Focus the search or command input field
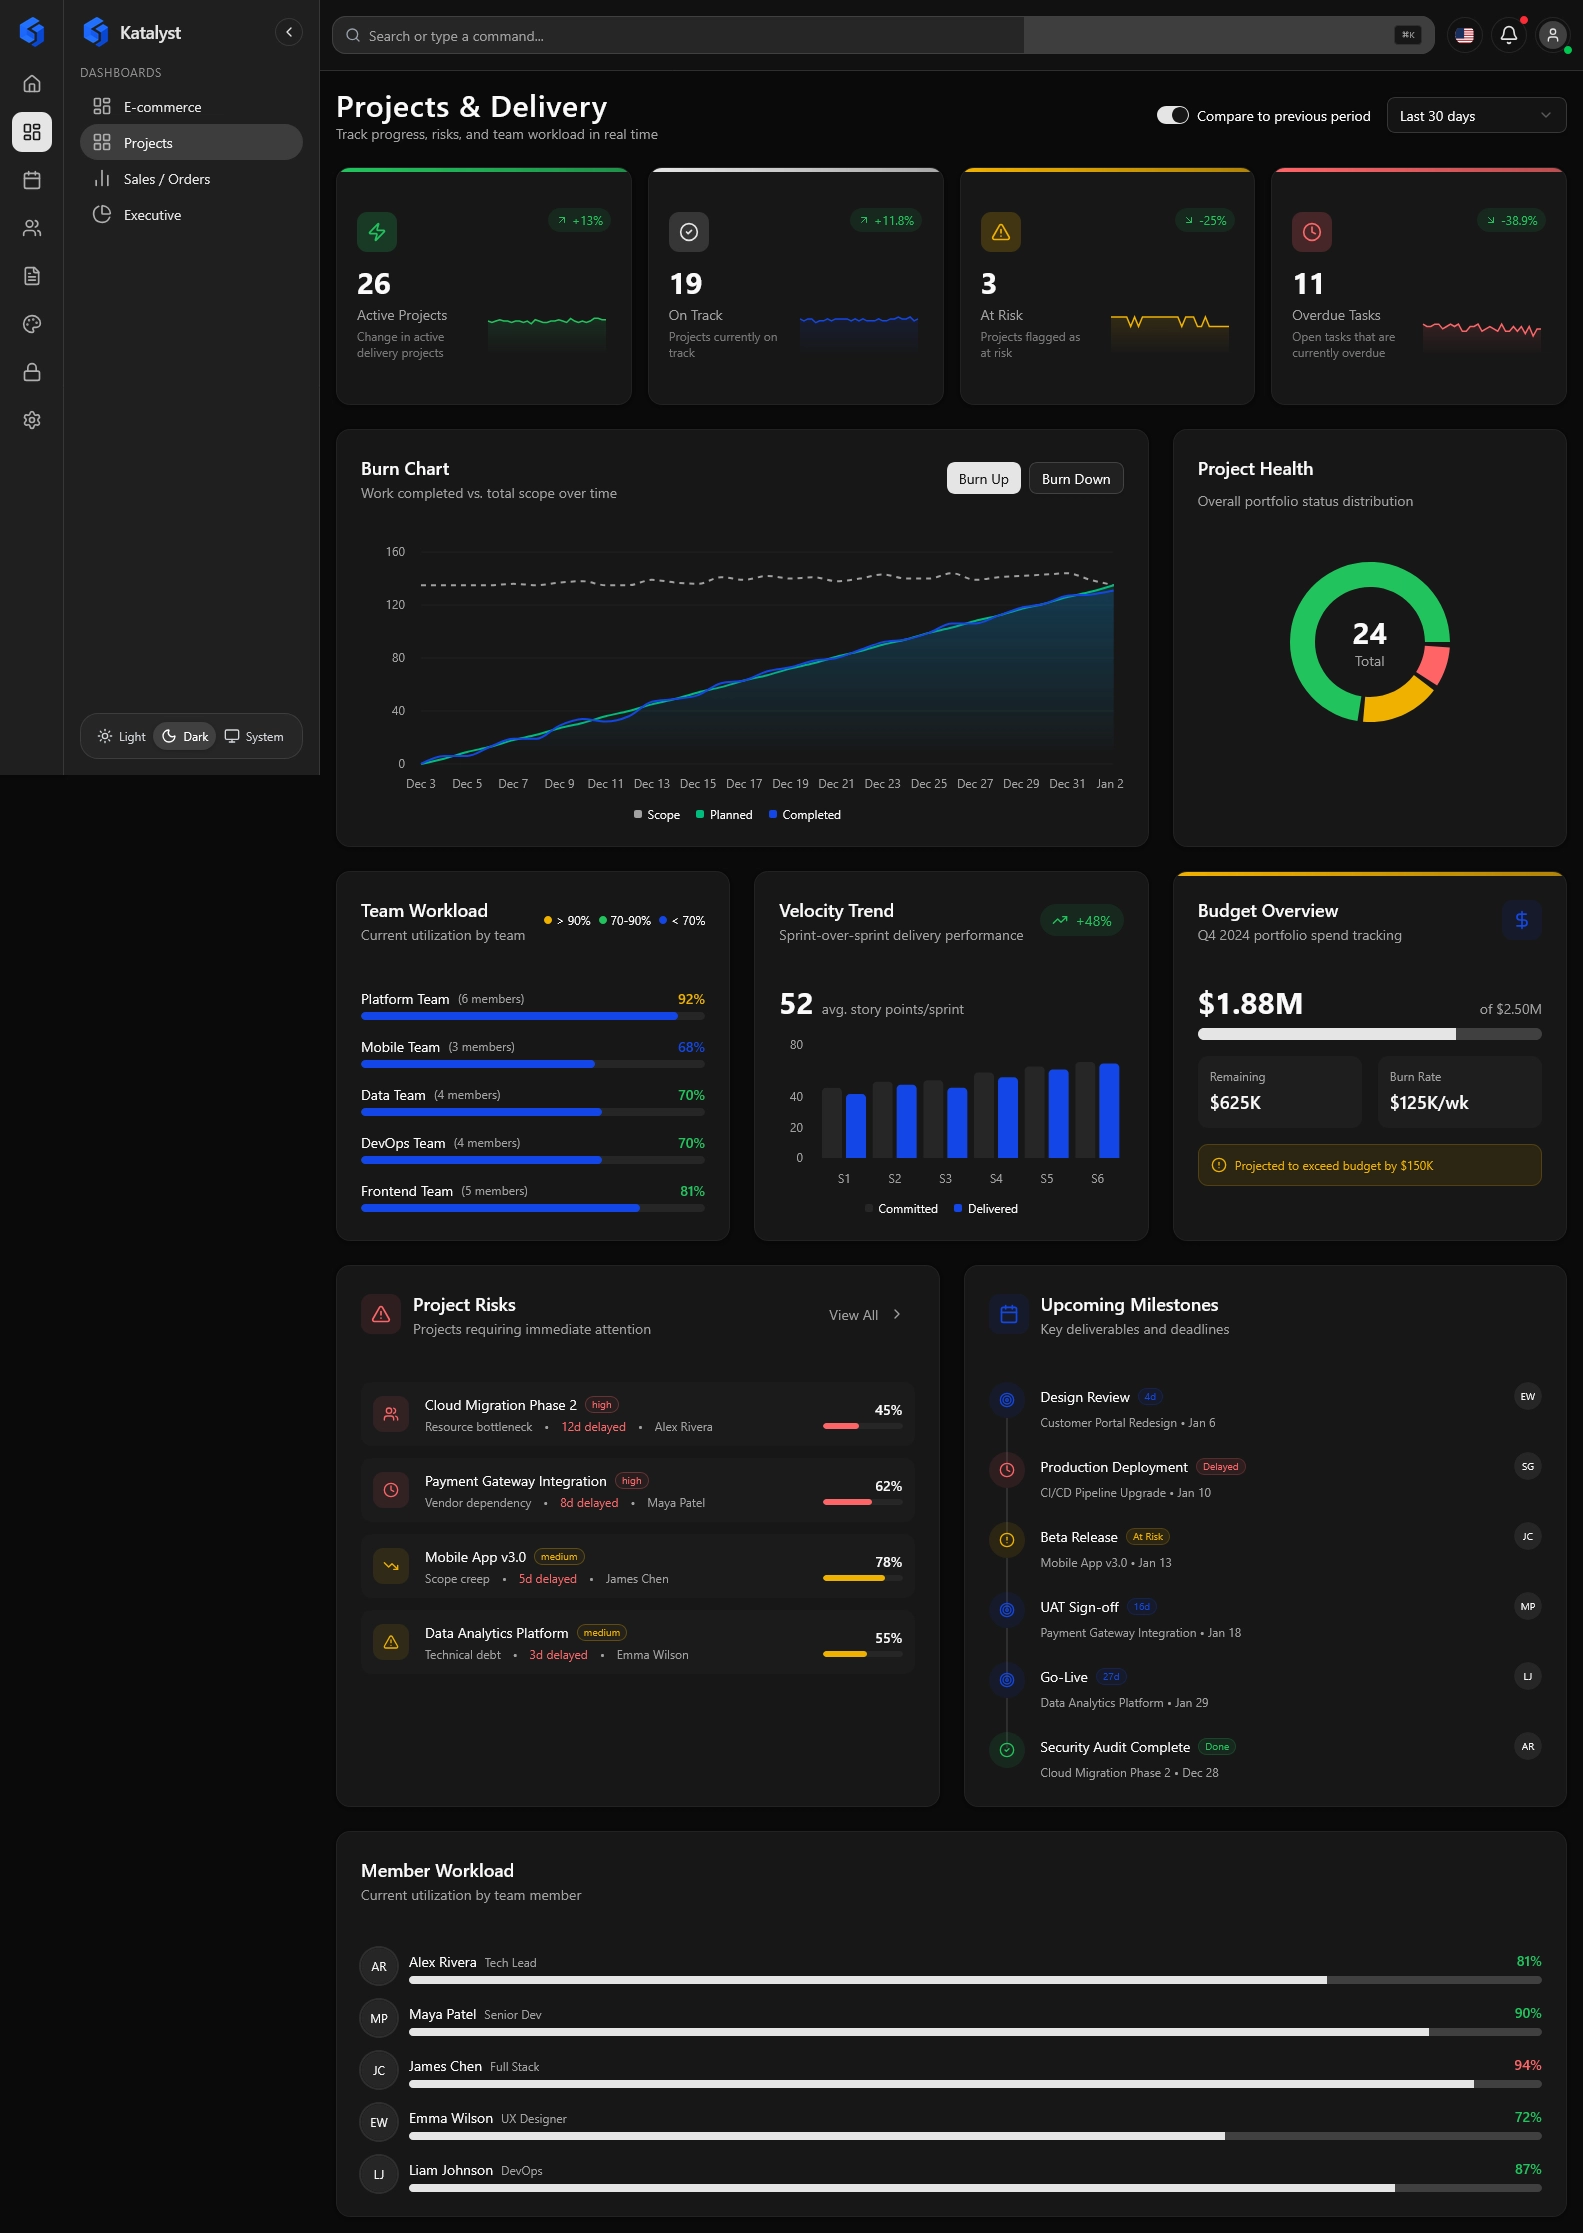This screenshot has height=2233, width=1583. [680, 36]
